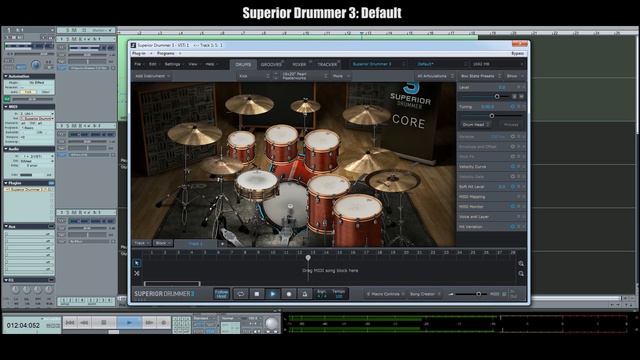Open the Macro Controls dropdown
The image size is (640, 360).
coord(385,294)
